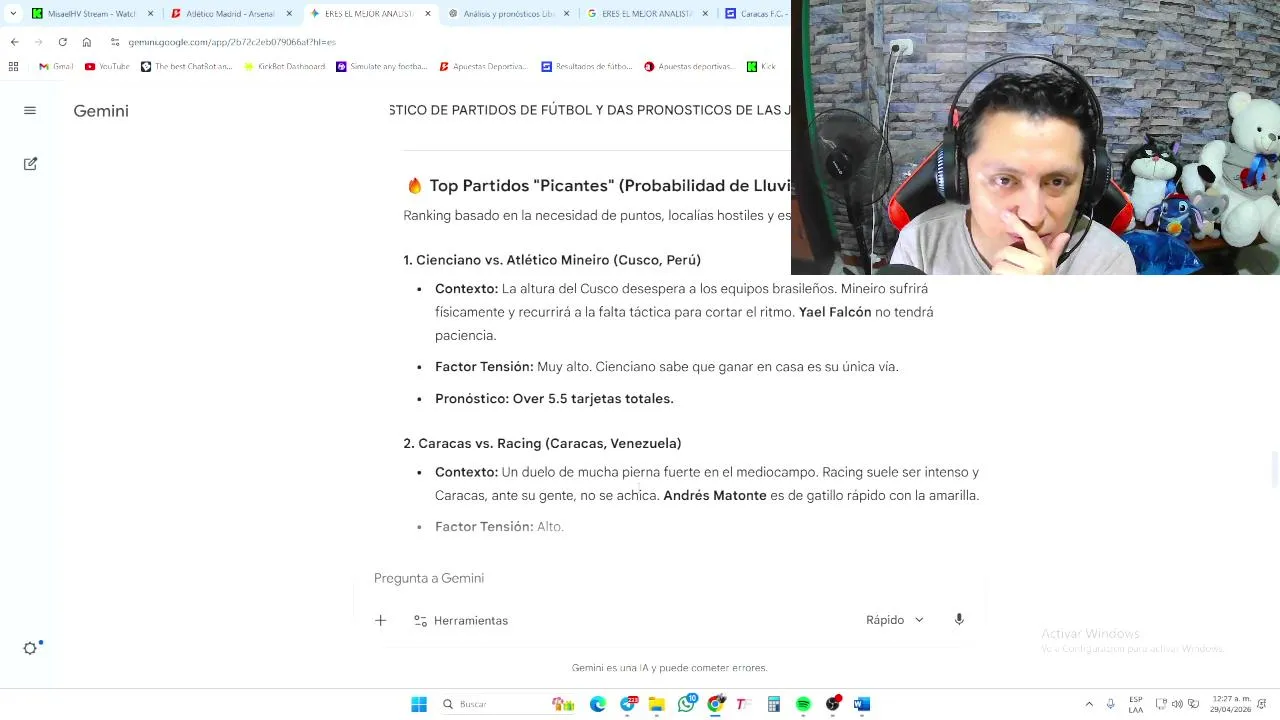Image resolution: width=1280 pixels, height=720 pixels.
Task: Open OBS Studio from the taskbar
Action: point(832,704)
